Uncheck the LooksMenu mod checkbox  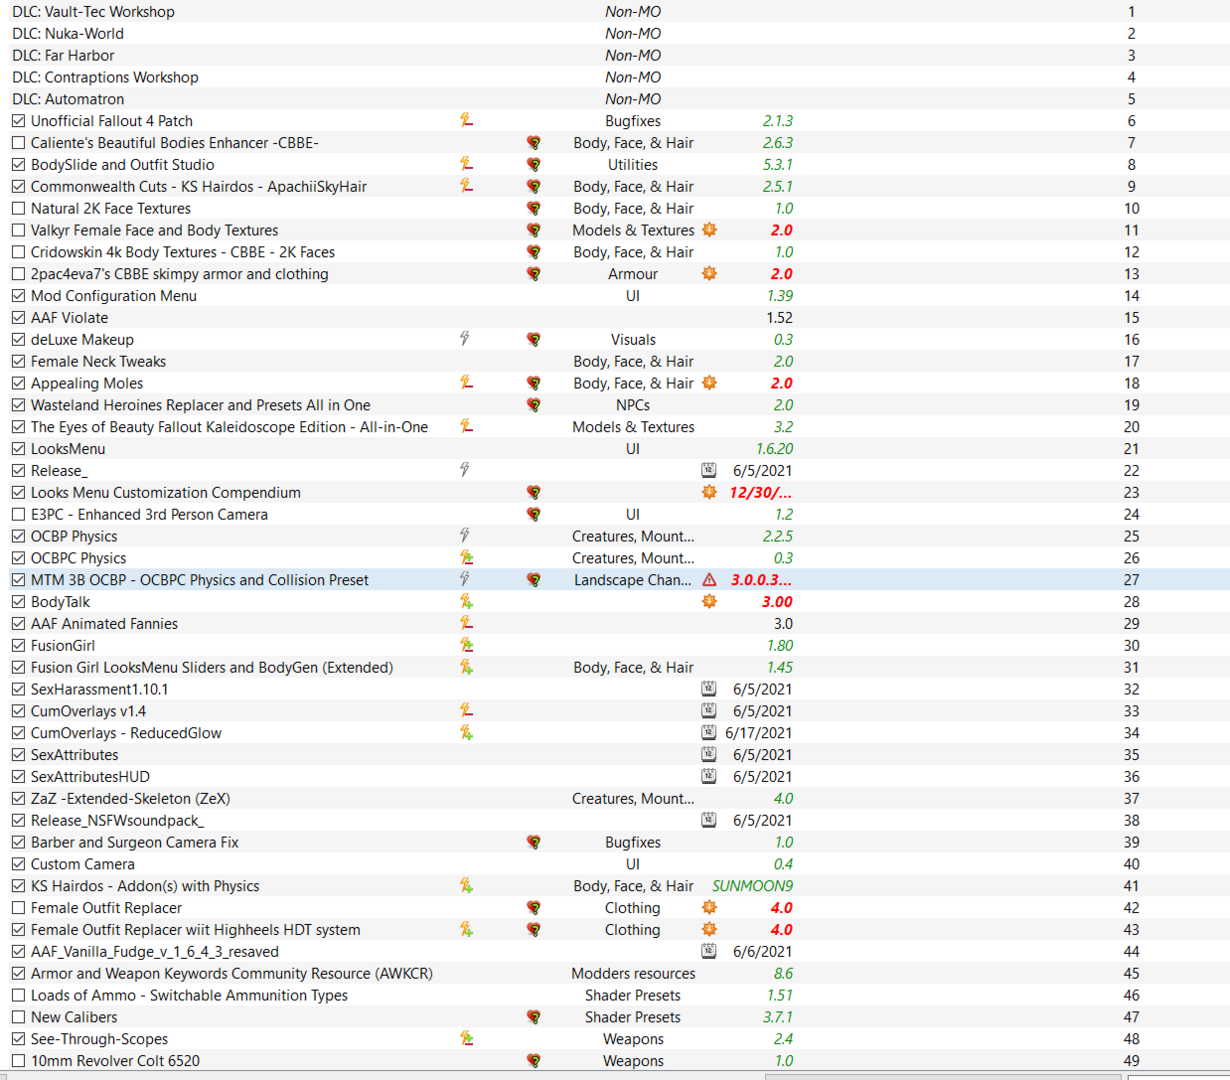pyautogui.click(x=18, y=449)
